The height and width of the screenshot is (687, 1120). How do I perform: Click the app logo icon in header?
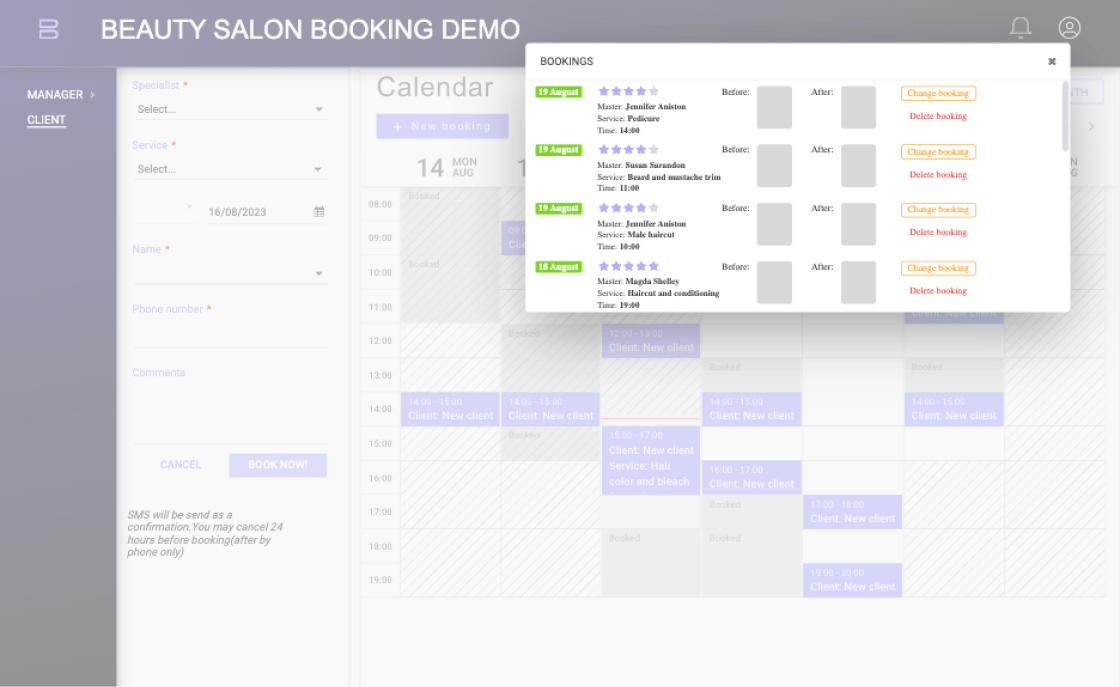click(48, 29)
